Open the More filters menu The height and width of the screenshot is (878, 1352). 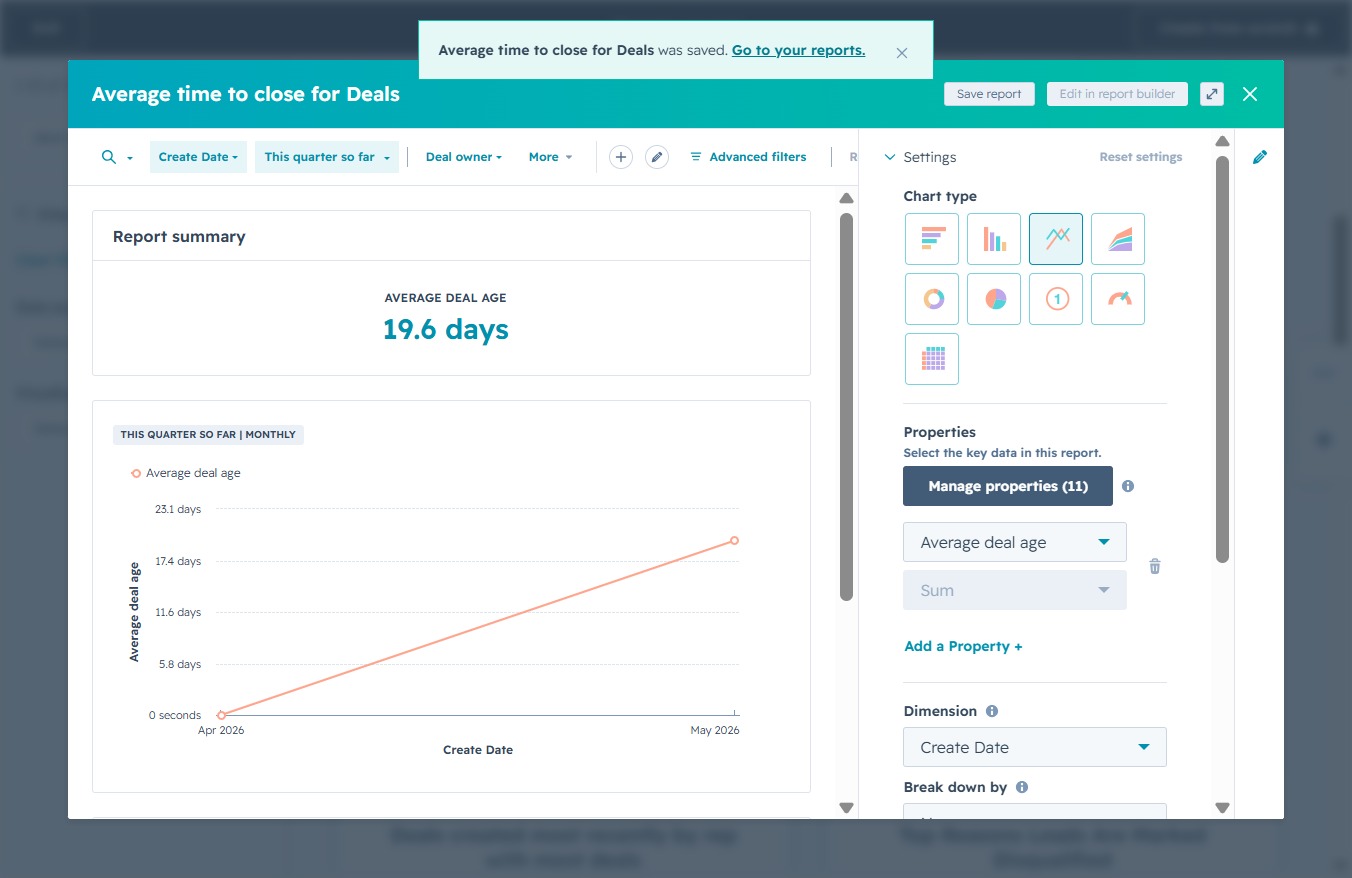click(x=550, y=157)
